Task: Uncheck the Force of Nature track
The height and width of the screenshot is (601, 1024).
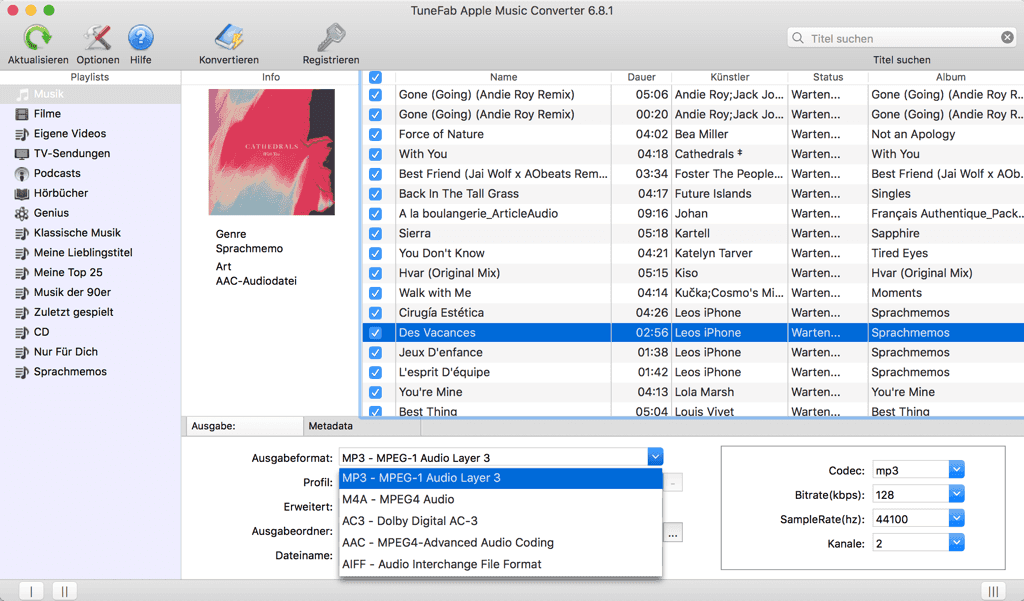Action: [x=375, y=134]
